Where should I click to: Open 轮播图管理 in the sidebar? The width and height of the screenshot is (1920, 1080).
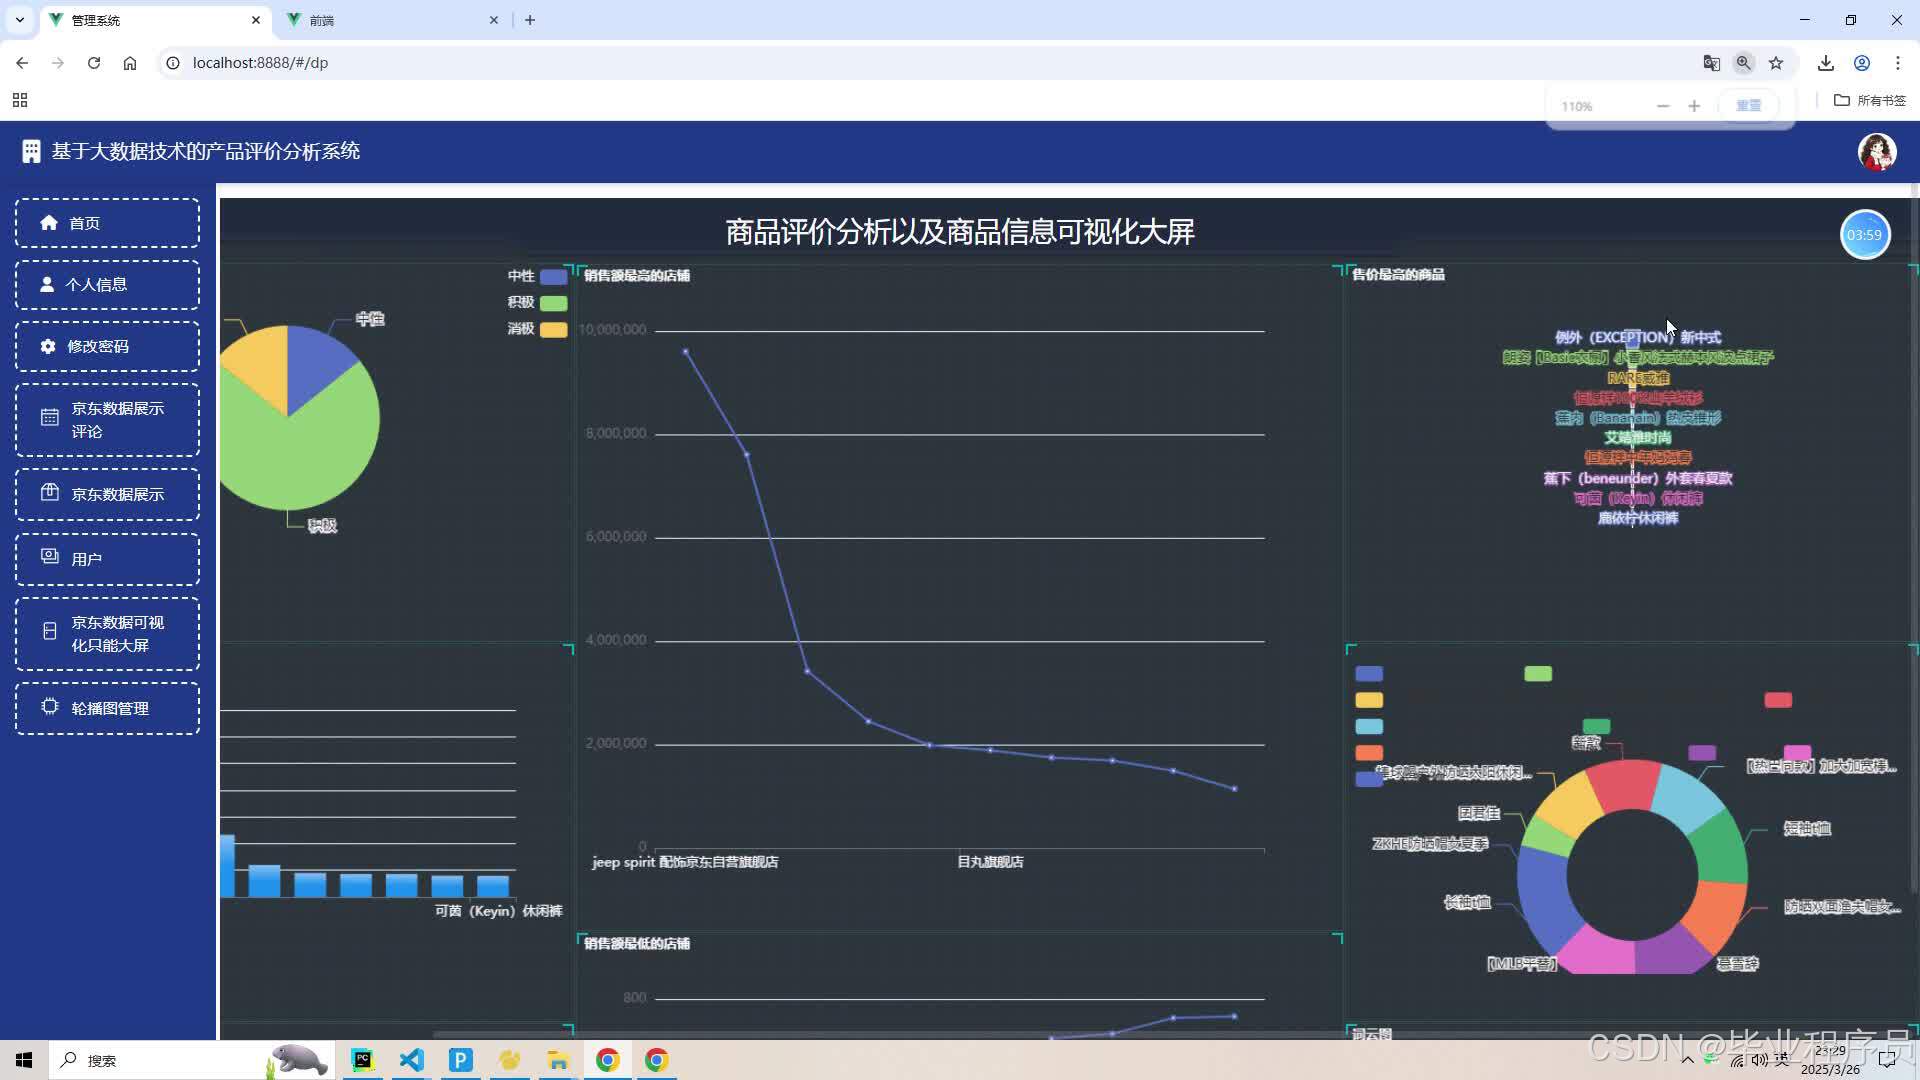(x=107, y=708)
